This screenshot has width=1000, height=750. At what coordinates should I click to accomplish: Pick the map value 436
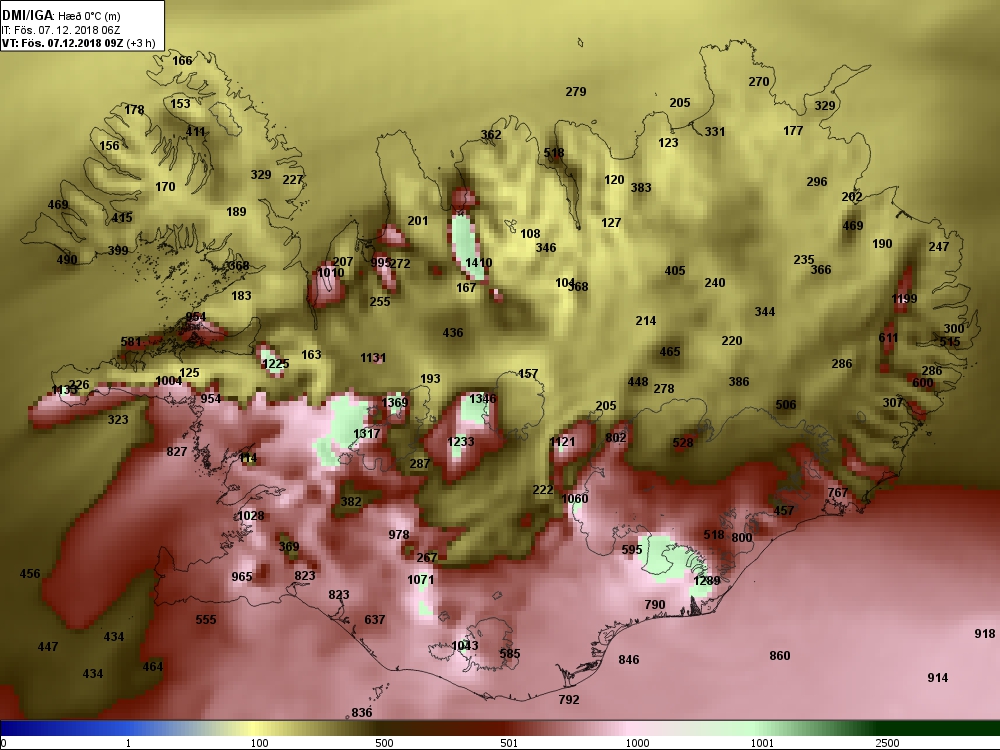(x=452, y=333)
